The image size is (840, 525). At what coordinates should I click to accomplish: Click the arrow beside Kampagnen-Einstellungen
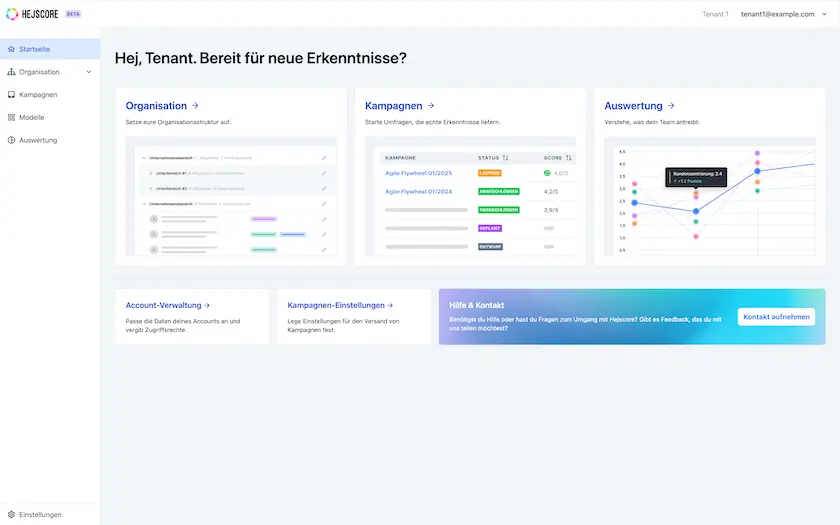tap(390, 305)
